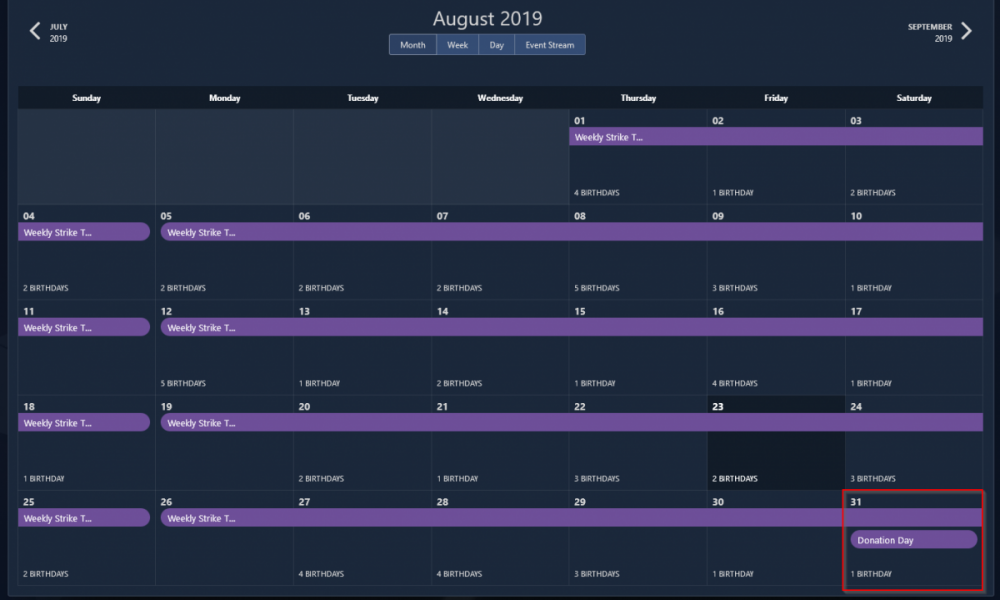Open Weekly Strike event on Sunday August 4
The image size is (1000, 600).
click(x=84, y=232)
